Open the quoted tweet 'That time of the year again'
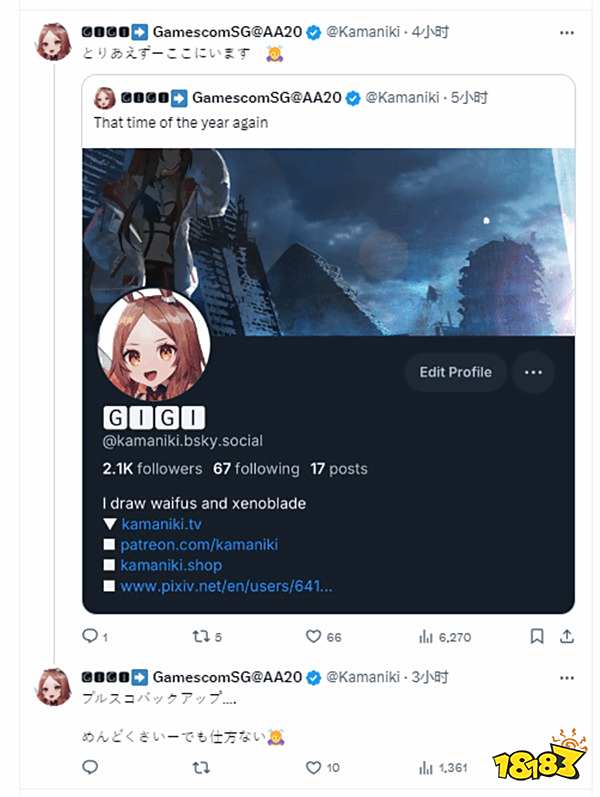Viewport: 600px width, 797px height. [181, 122]
